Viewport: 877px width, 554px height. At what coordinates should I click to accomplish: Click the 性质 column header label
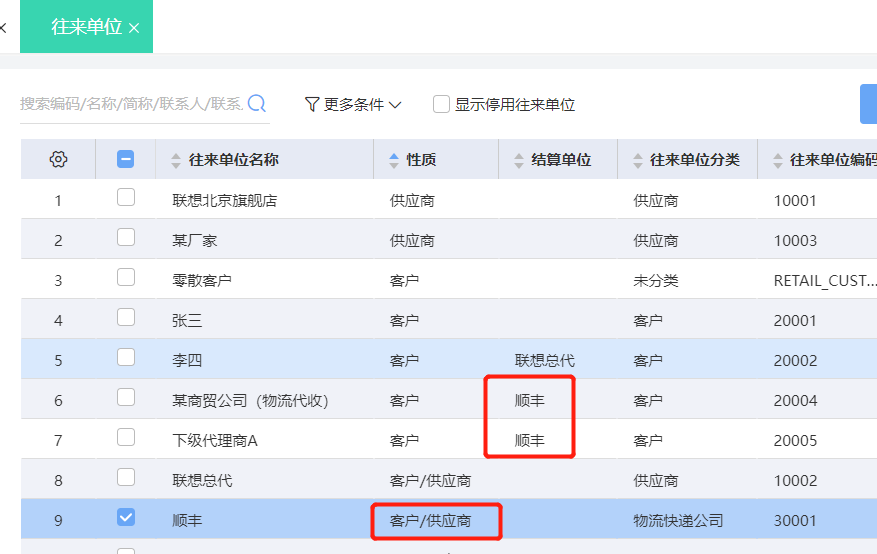click(x=421, y=160)
